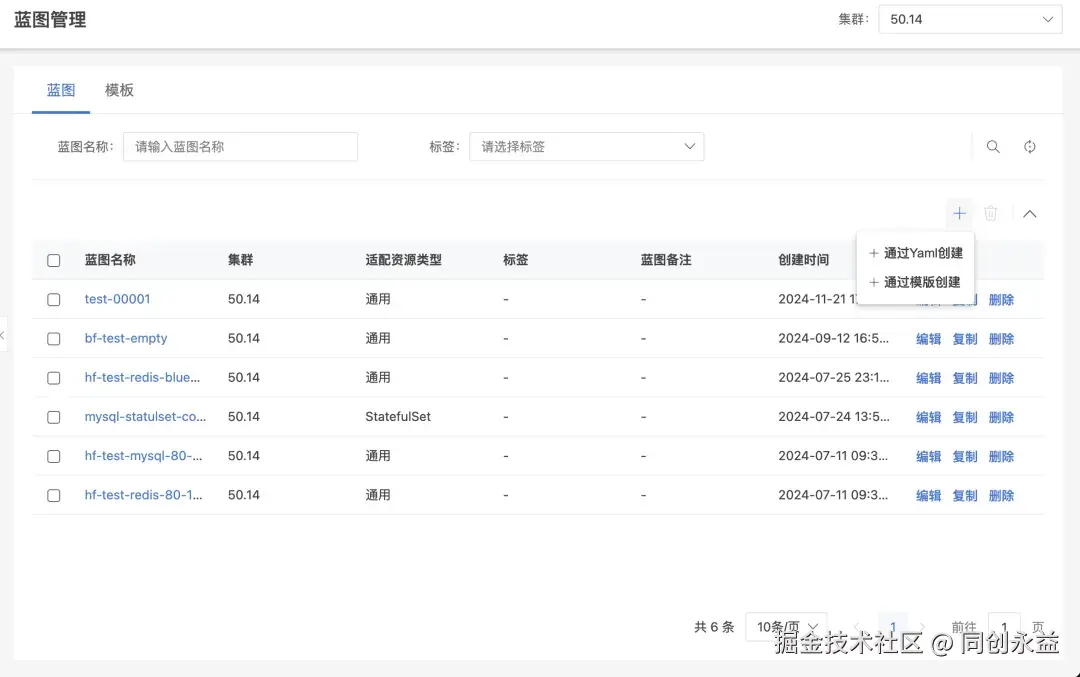Open the 集群 cluster dropdown showing 50.14
This screenshot has height=677, width=1080.
[968, 19]
